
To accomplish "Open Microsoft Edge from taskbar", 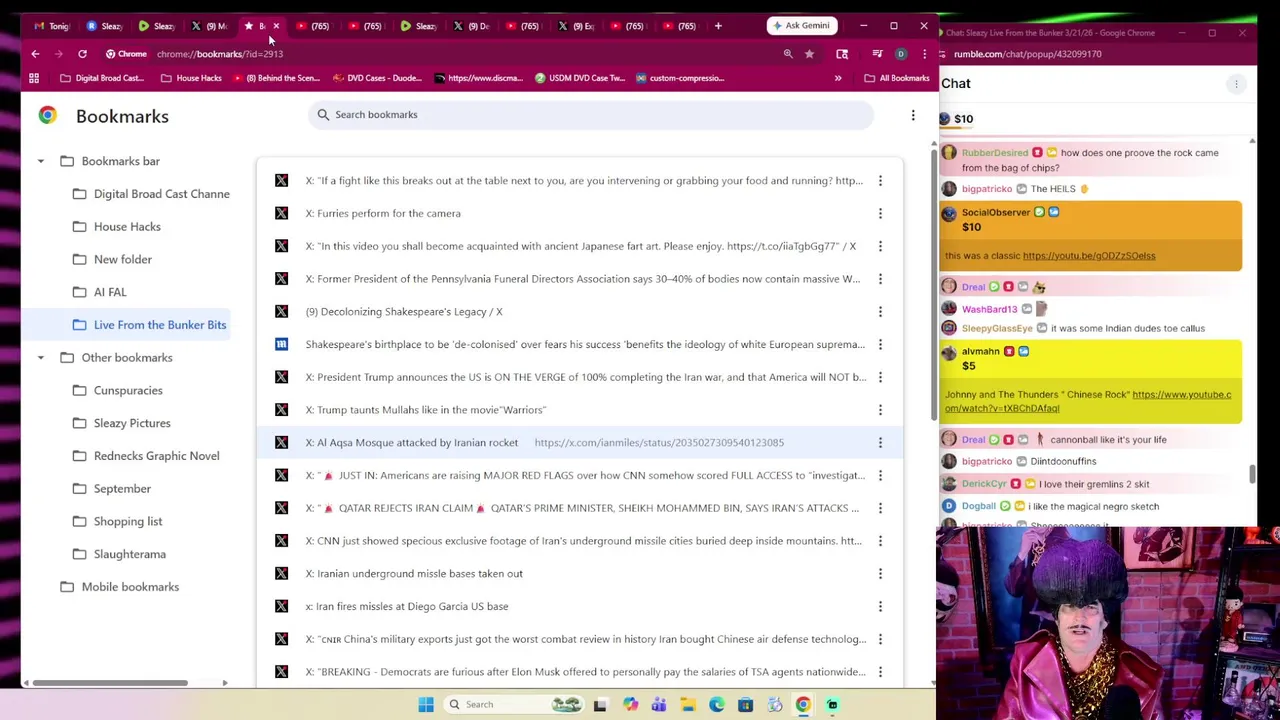I will 717,705.
